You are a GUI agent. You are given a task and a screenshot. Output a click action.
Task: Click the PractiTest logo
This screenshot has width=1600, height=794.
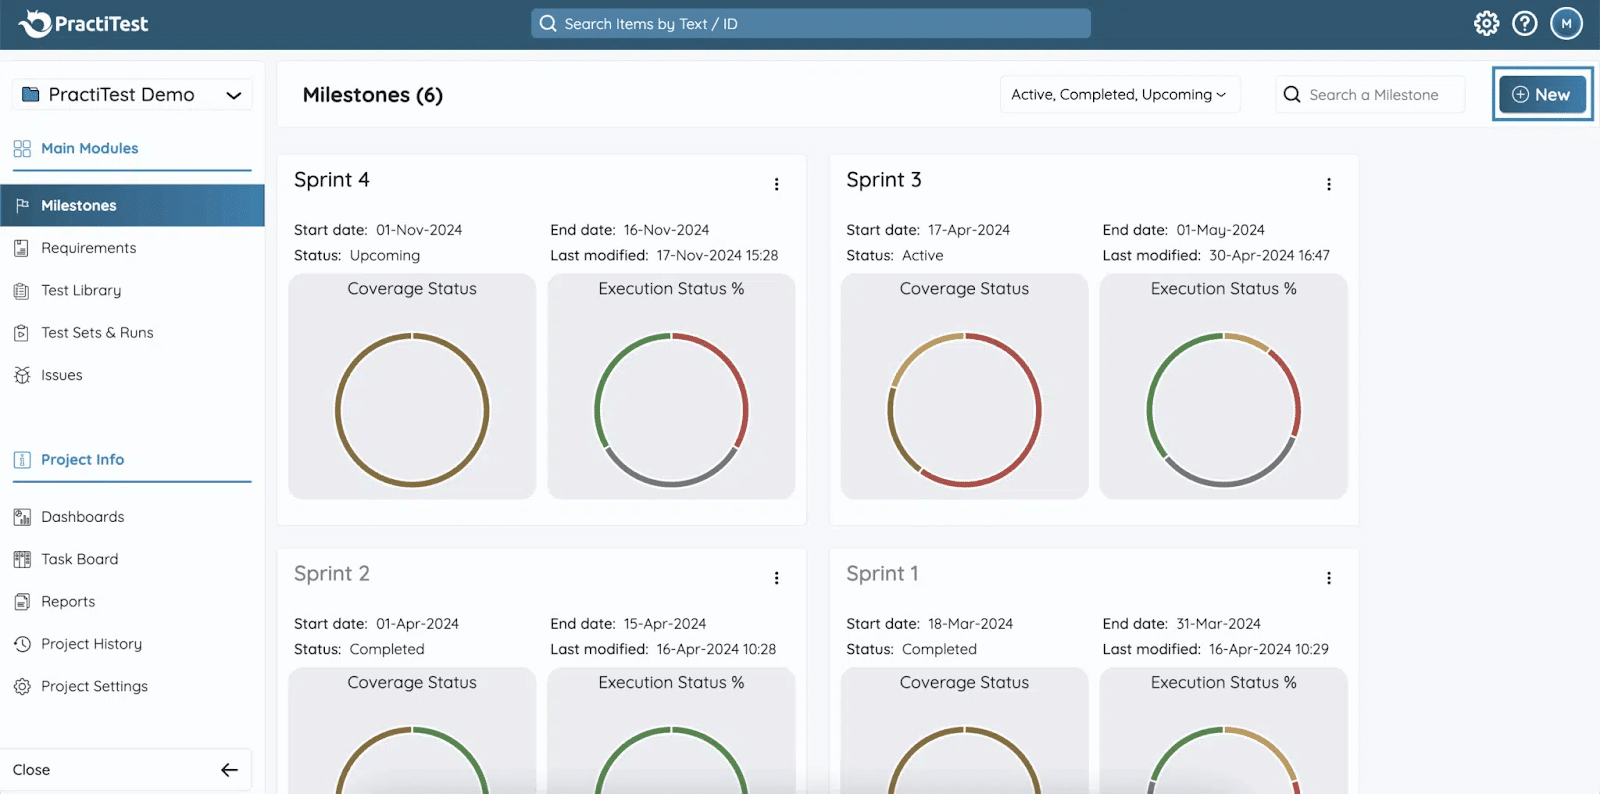pyautogui.click(x=84, y=23)
